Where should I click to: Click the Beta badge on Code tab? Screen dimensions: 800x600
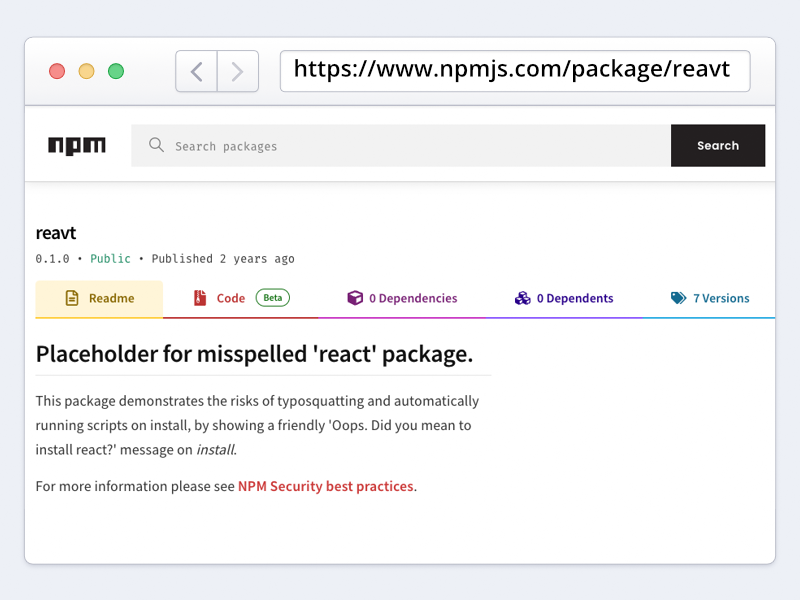tap(272, 298)
